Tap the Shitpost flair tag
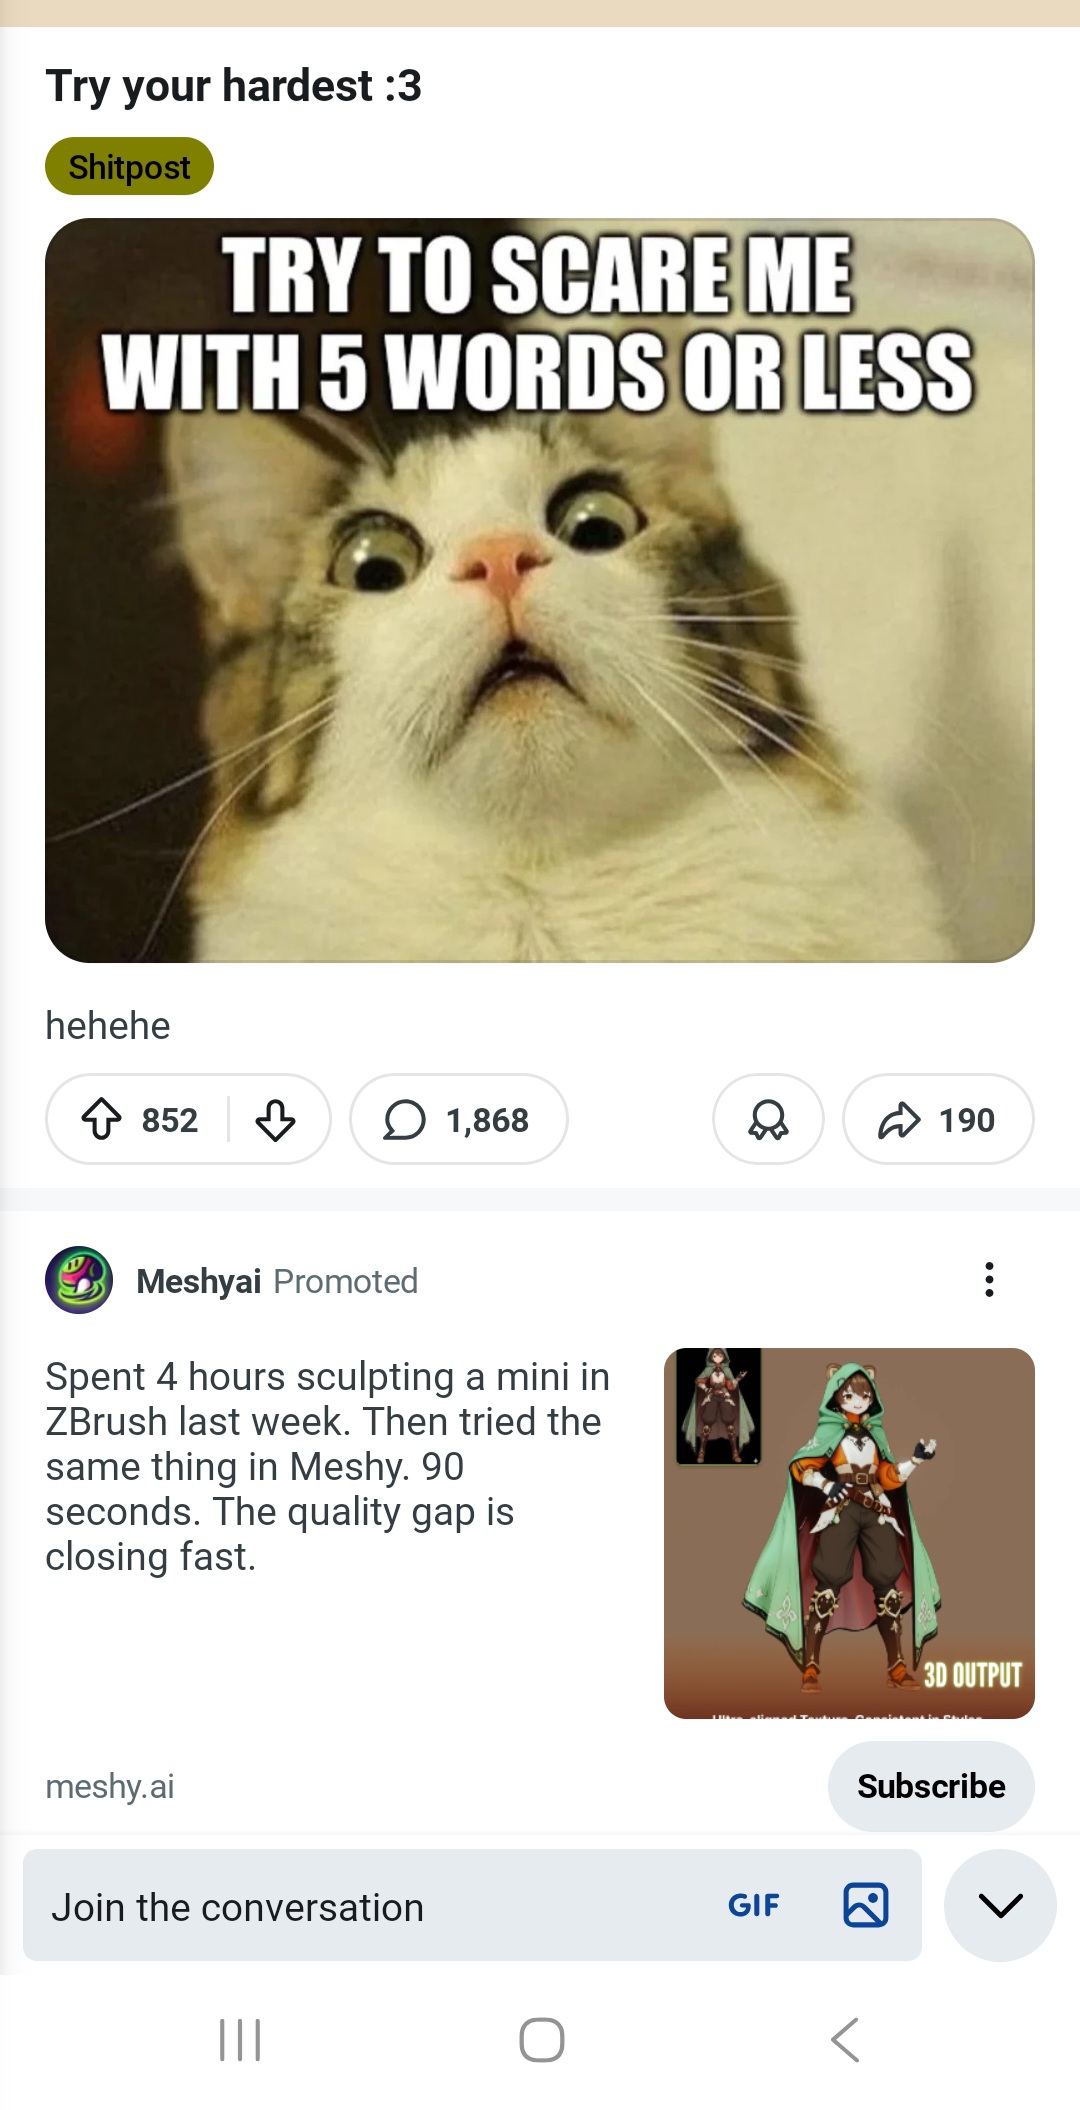Viewport: 1080px width, 2110px height. (x=129, y=166)
